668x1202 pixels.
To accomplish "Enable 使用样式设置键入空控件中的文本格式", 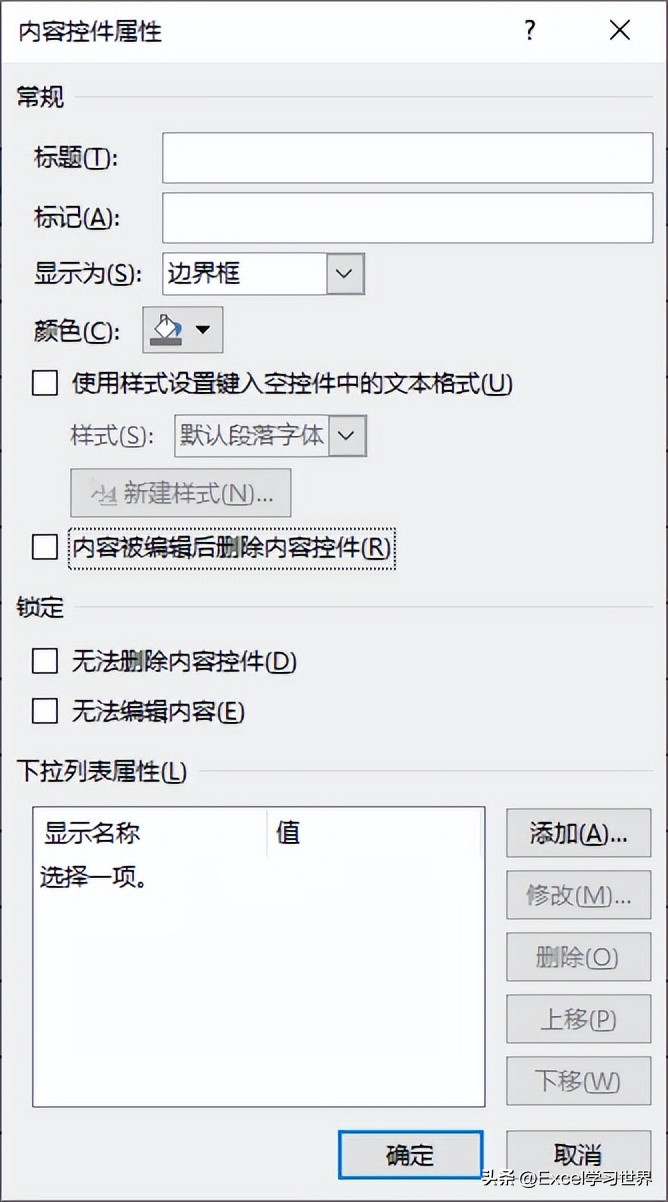I will [x=45, y=383].
